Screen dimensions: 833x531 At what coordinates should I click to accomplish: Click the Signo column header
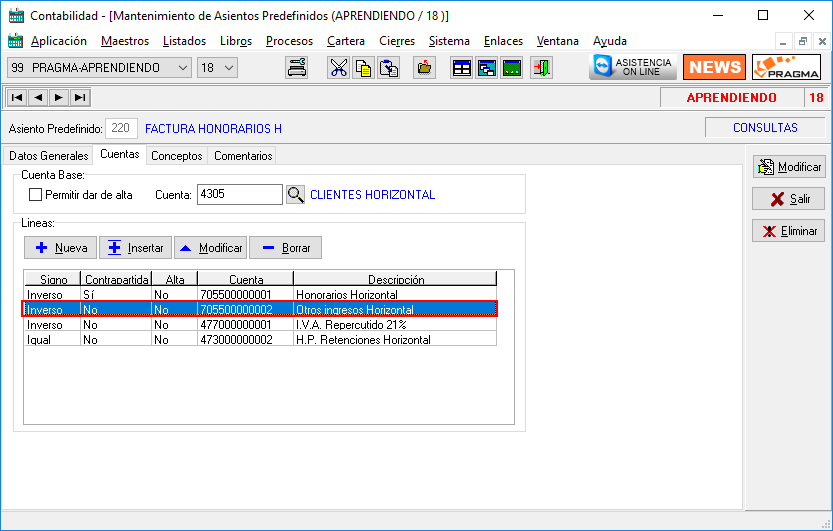coord(53,279)
